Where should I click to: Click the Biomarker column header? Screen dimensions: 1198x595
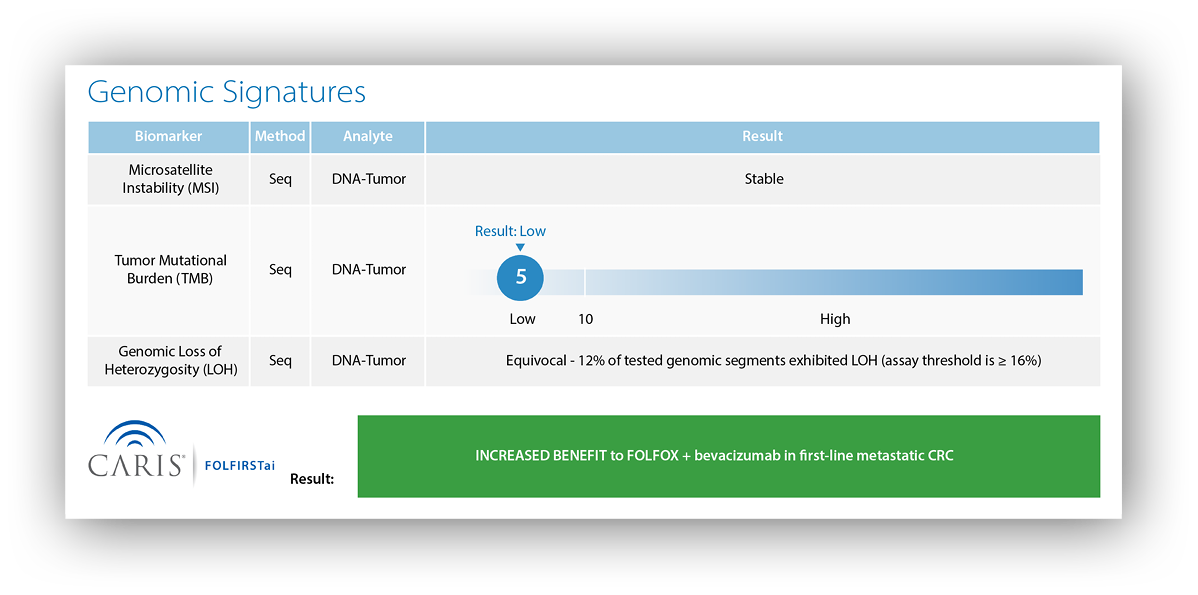click(x=168, y=136)
